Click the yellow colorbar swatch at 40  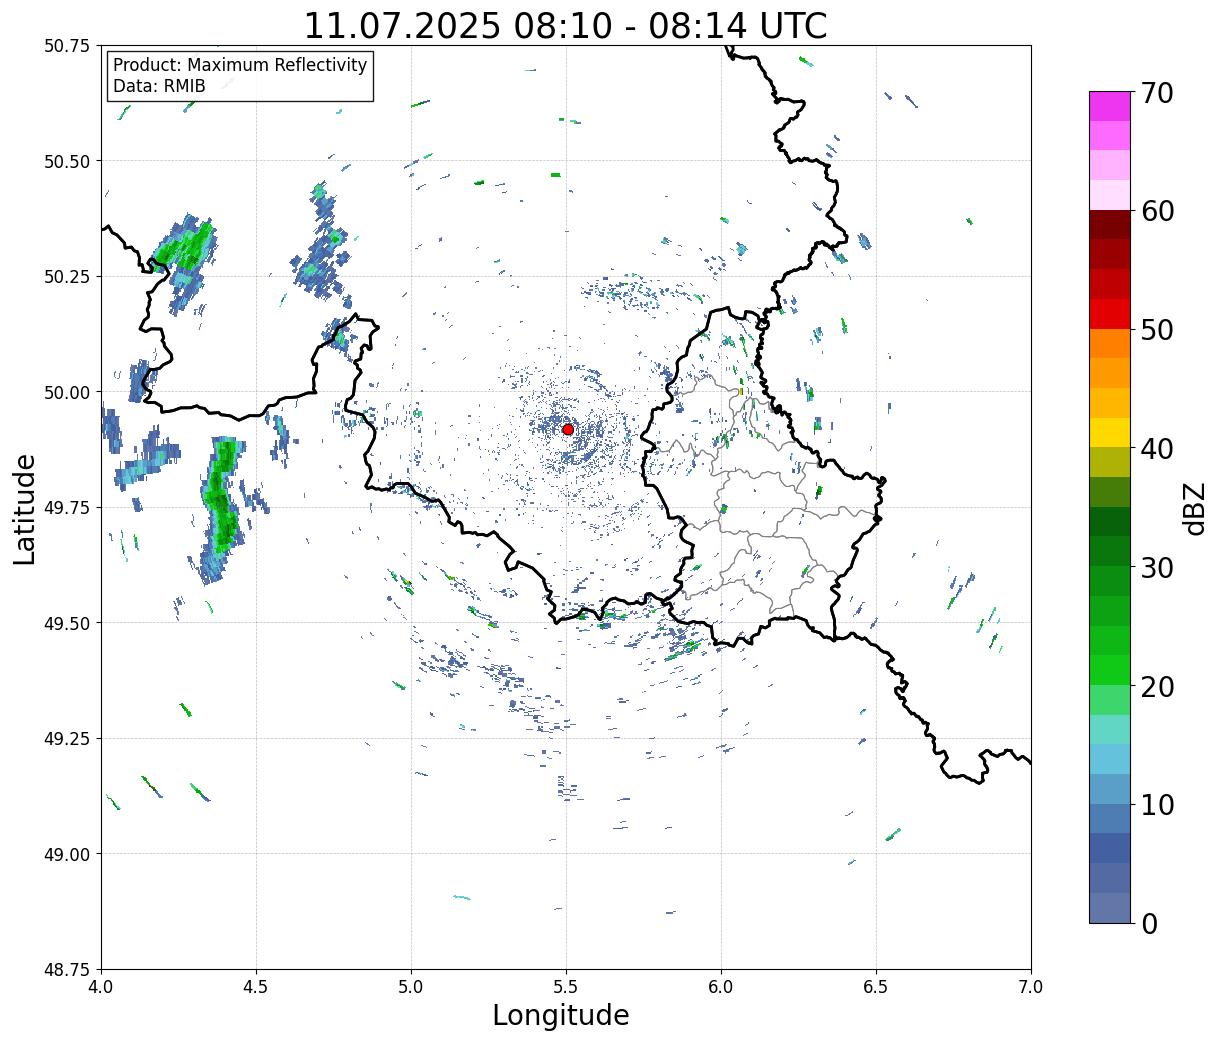coord(1110,432)
